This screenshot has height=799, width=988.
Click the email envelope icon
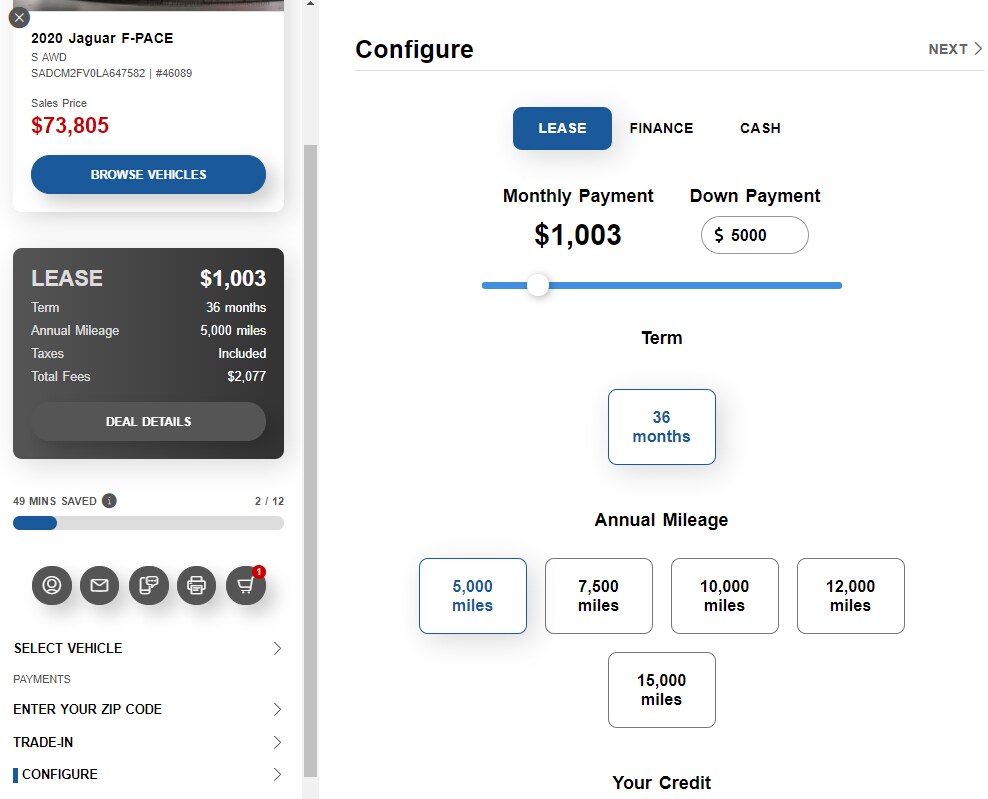tap(100, 585)
